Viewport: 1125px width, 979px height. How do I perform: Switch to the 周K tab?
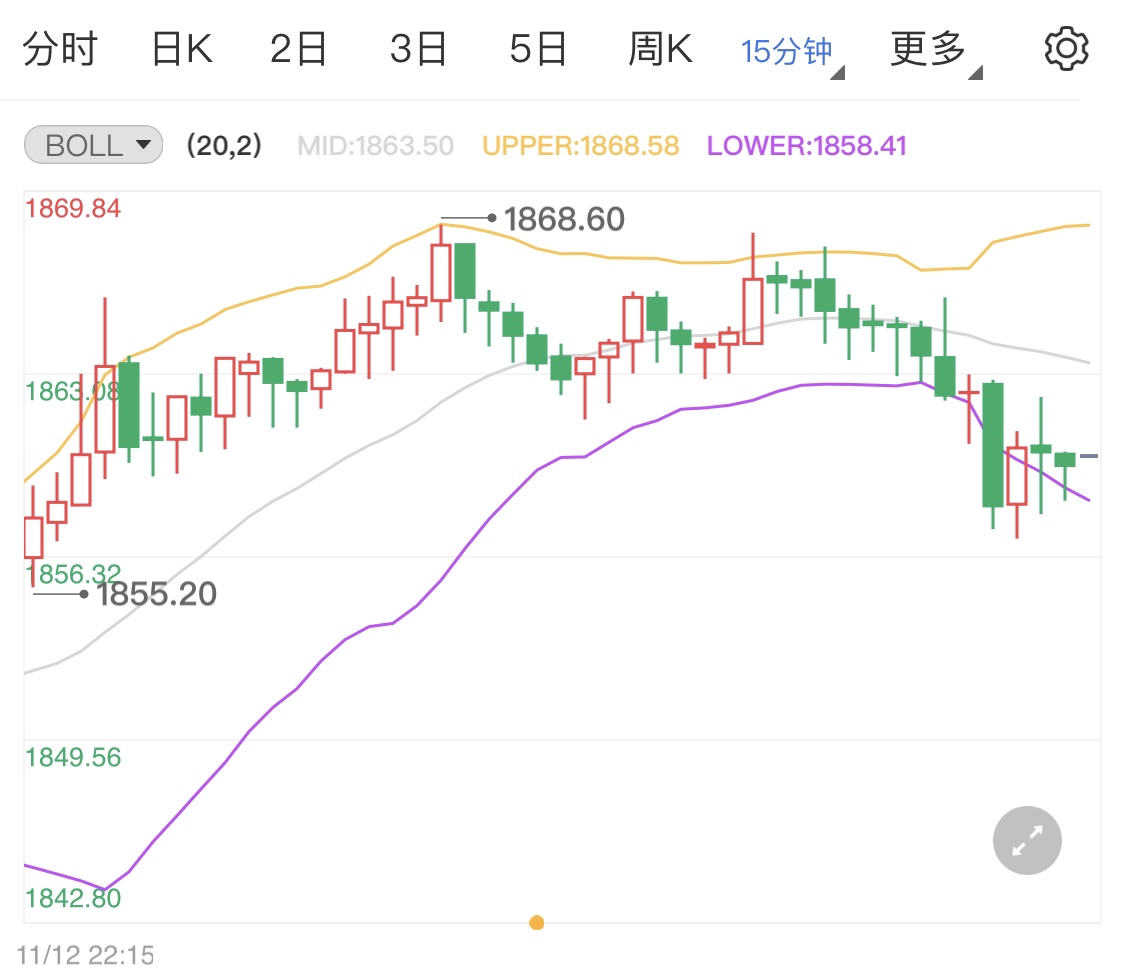(x=660, y=49)
